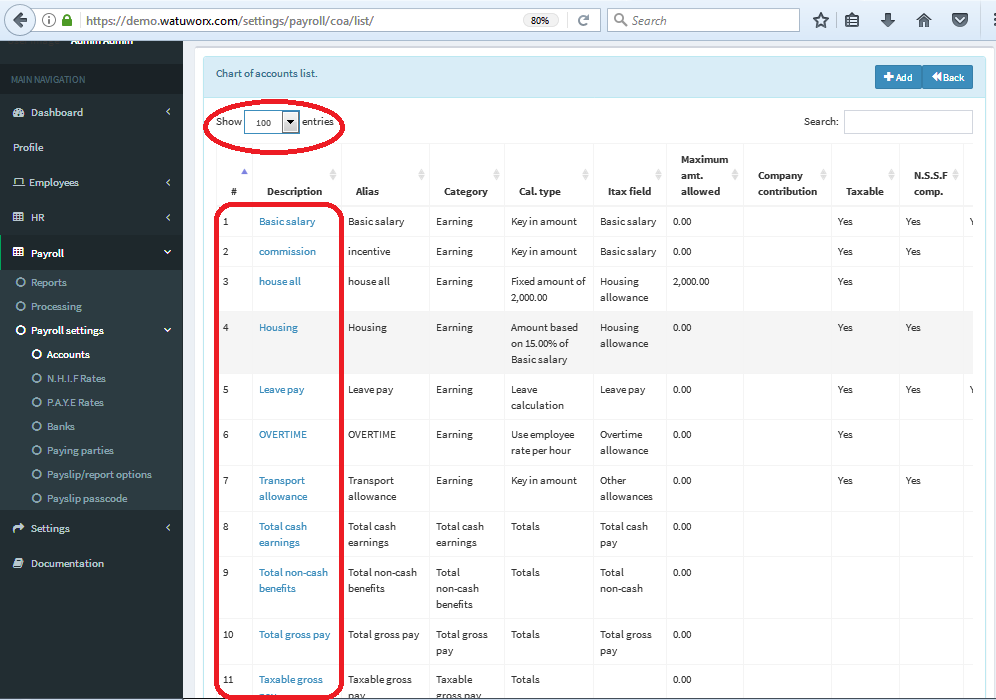996x700 pixels.
Task: Select Payslip passcode sidebar item
Action: coord(87,498)
